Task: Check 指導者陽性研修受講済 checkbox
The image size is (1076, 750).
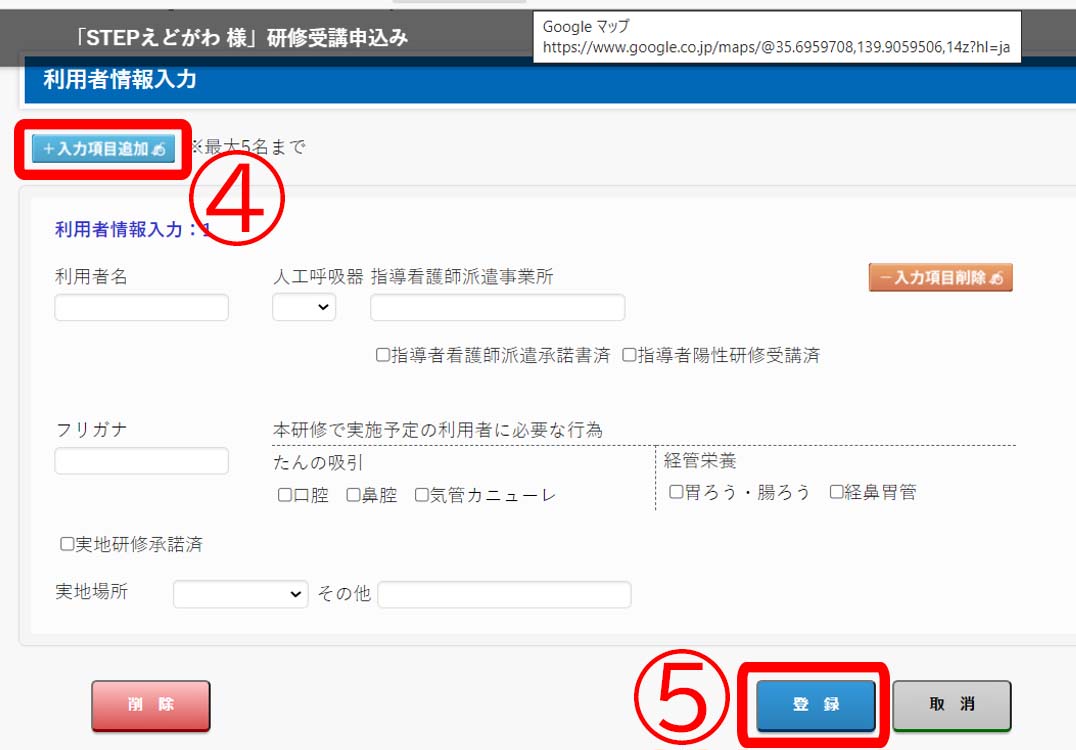Action: (x=629, y=355)
